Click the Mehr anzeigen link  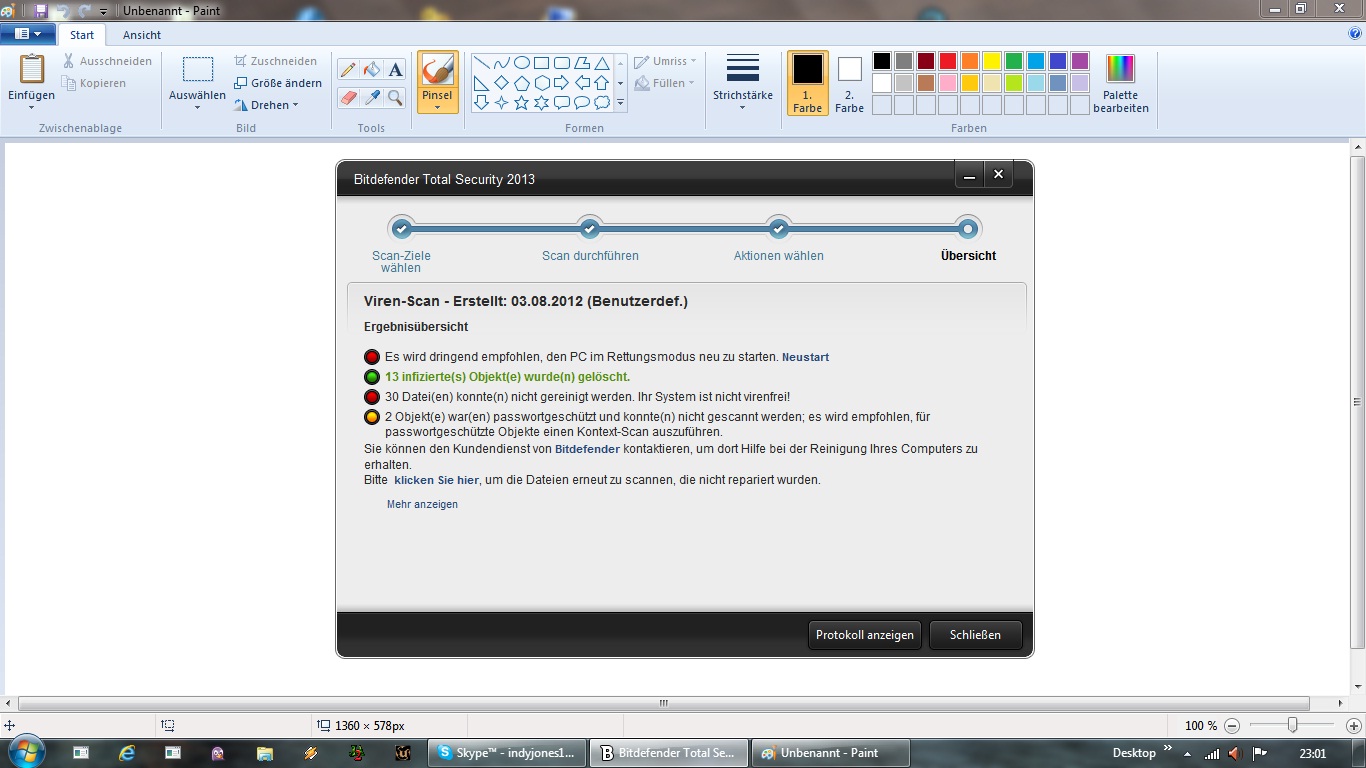(x=422, y=504)
